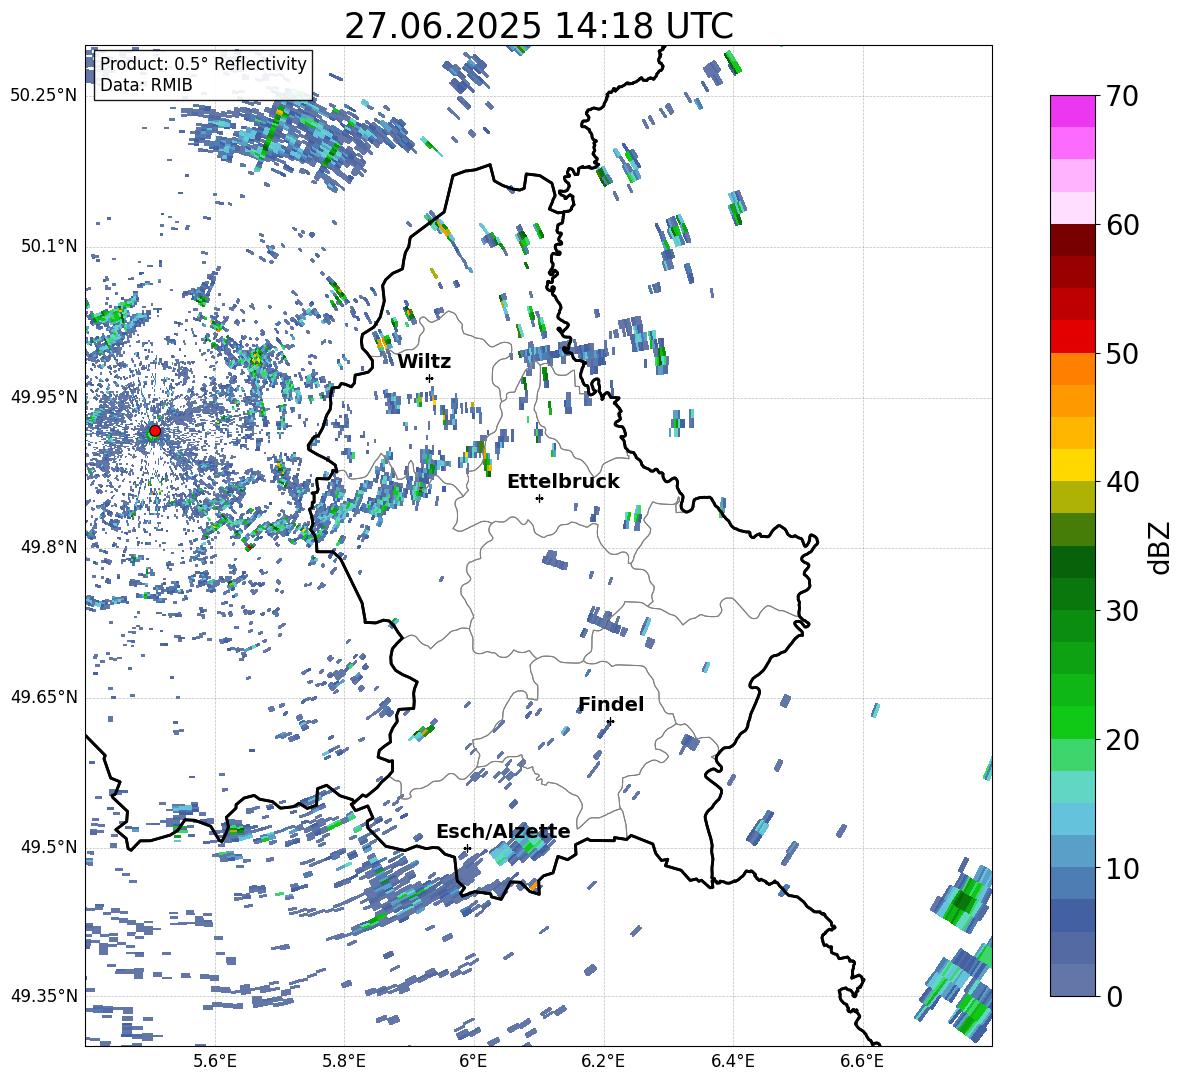Click the 30 colorbar tick label
The height and width of the screenshot is (1081, 1184).
[1121, 611]
